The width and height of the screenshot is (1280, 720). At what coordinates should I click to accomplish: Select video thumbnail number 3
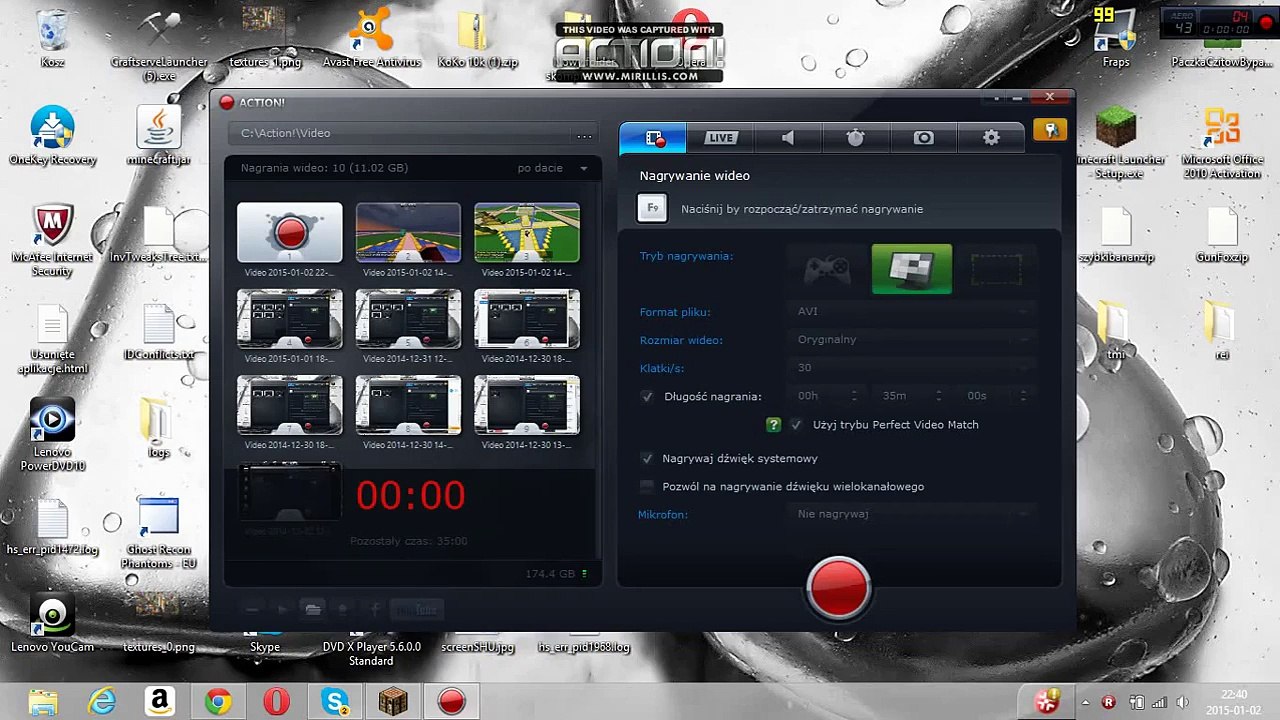pos(527,233)
